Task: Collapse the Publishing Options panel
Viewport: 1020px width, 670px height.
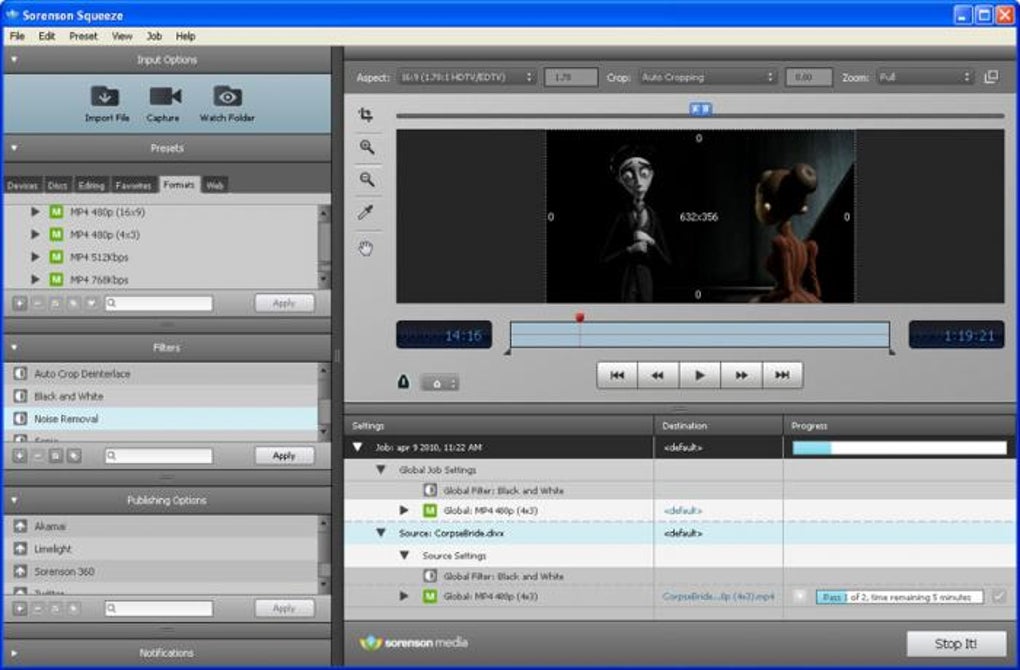Action: point(14,500)
